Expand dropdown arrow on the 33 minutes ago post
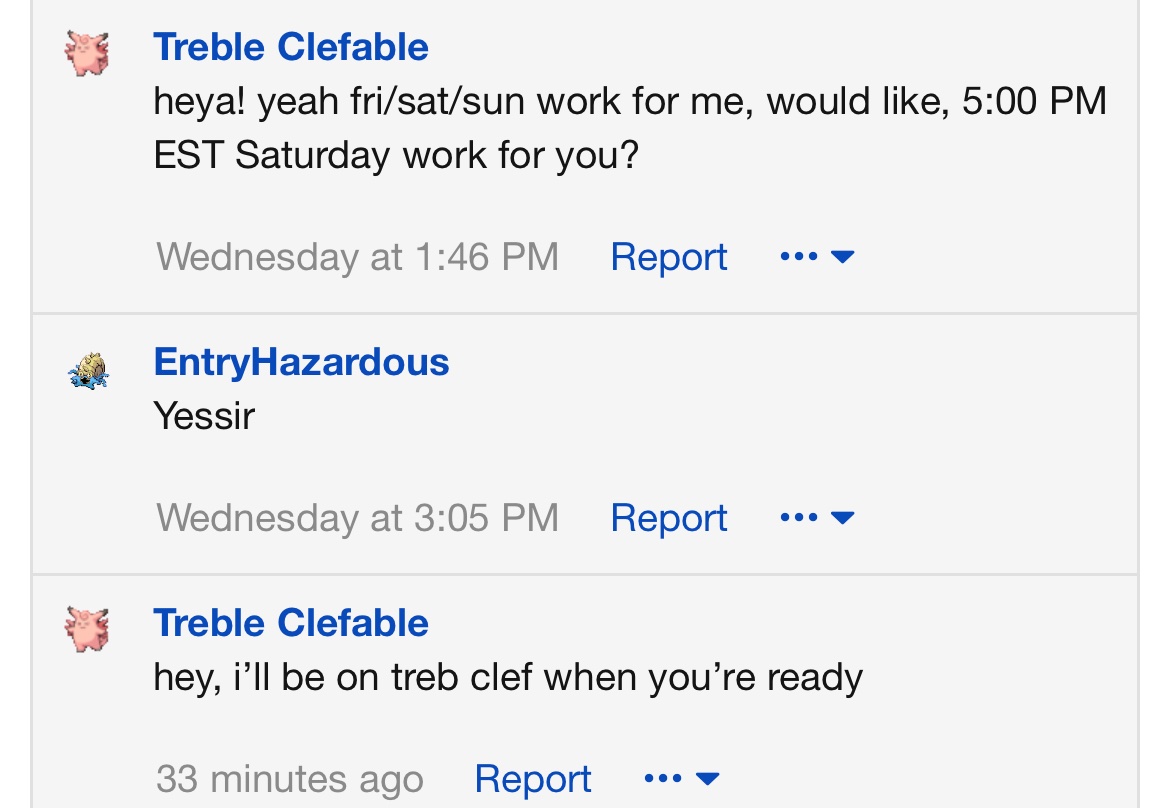Image resolution: width=1170 pixels, height=808 pixels. [707, 778]
